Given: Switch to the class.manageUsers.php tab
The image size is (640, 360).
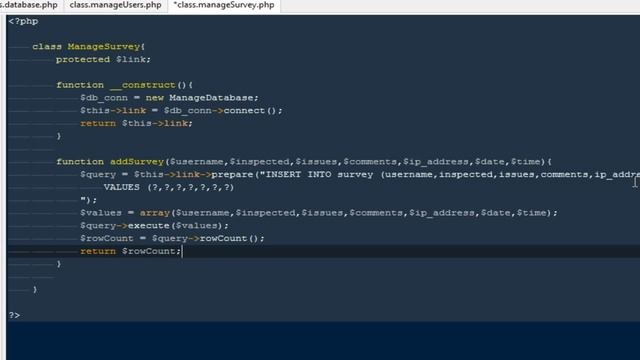Looking at the screenshot, I should coord(116,5).
